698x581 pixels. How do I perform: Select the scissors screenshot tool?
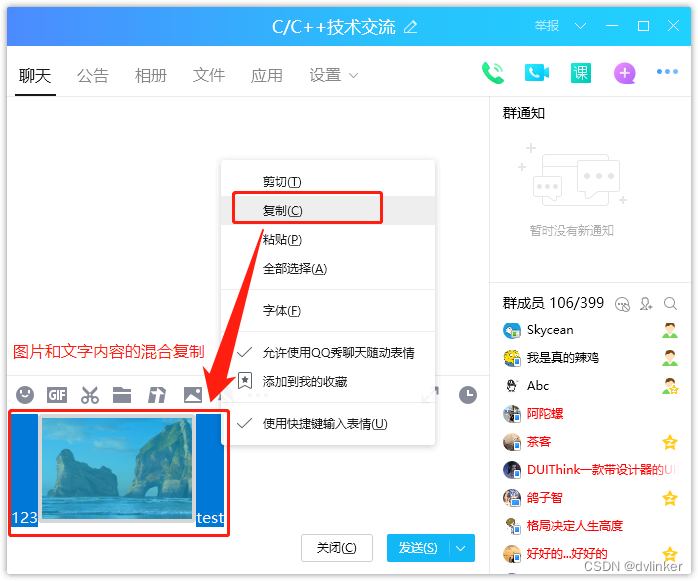tap(89, 395)
